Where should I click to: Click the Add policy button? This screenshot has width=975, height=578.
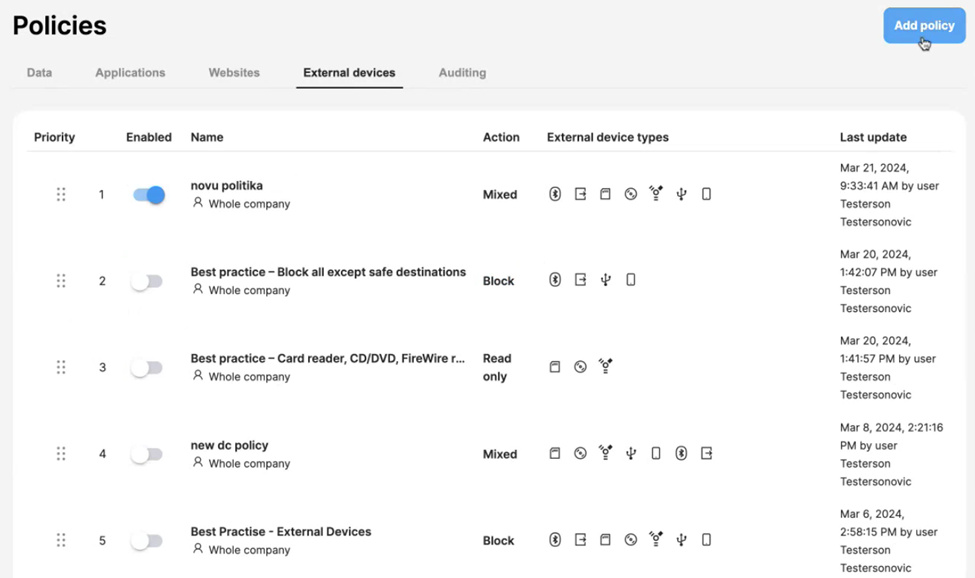click(922, 25)
